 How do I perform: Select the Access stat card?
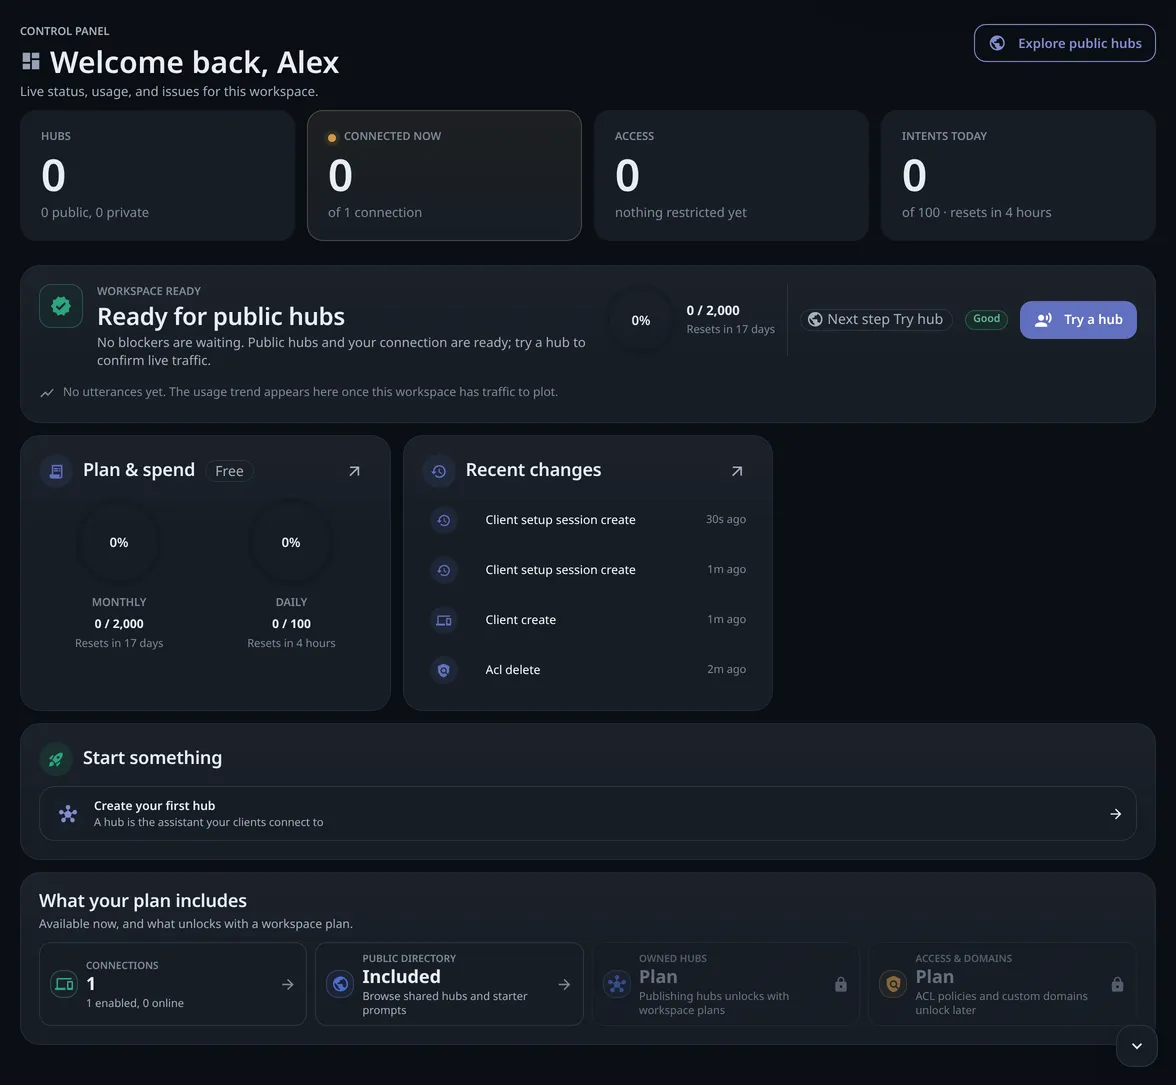731,175
